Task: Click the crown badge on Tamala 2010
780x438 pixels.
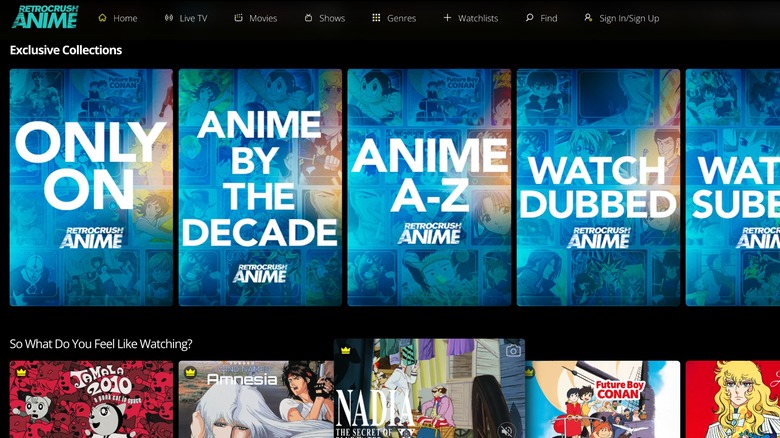Action: [21, 372]
